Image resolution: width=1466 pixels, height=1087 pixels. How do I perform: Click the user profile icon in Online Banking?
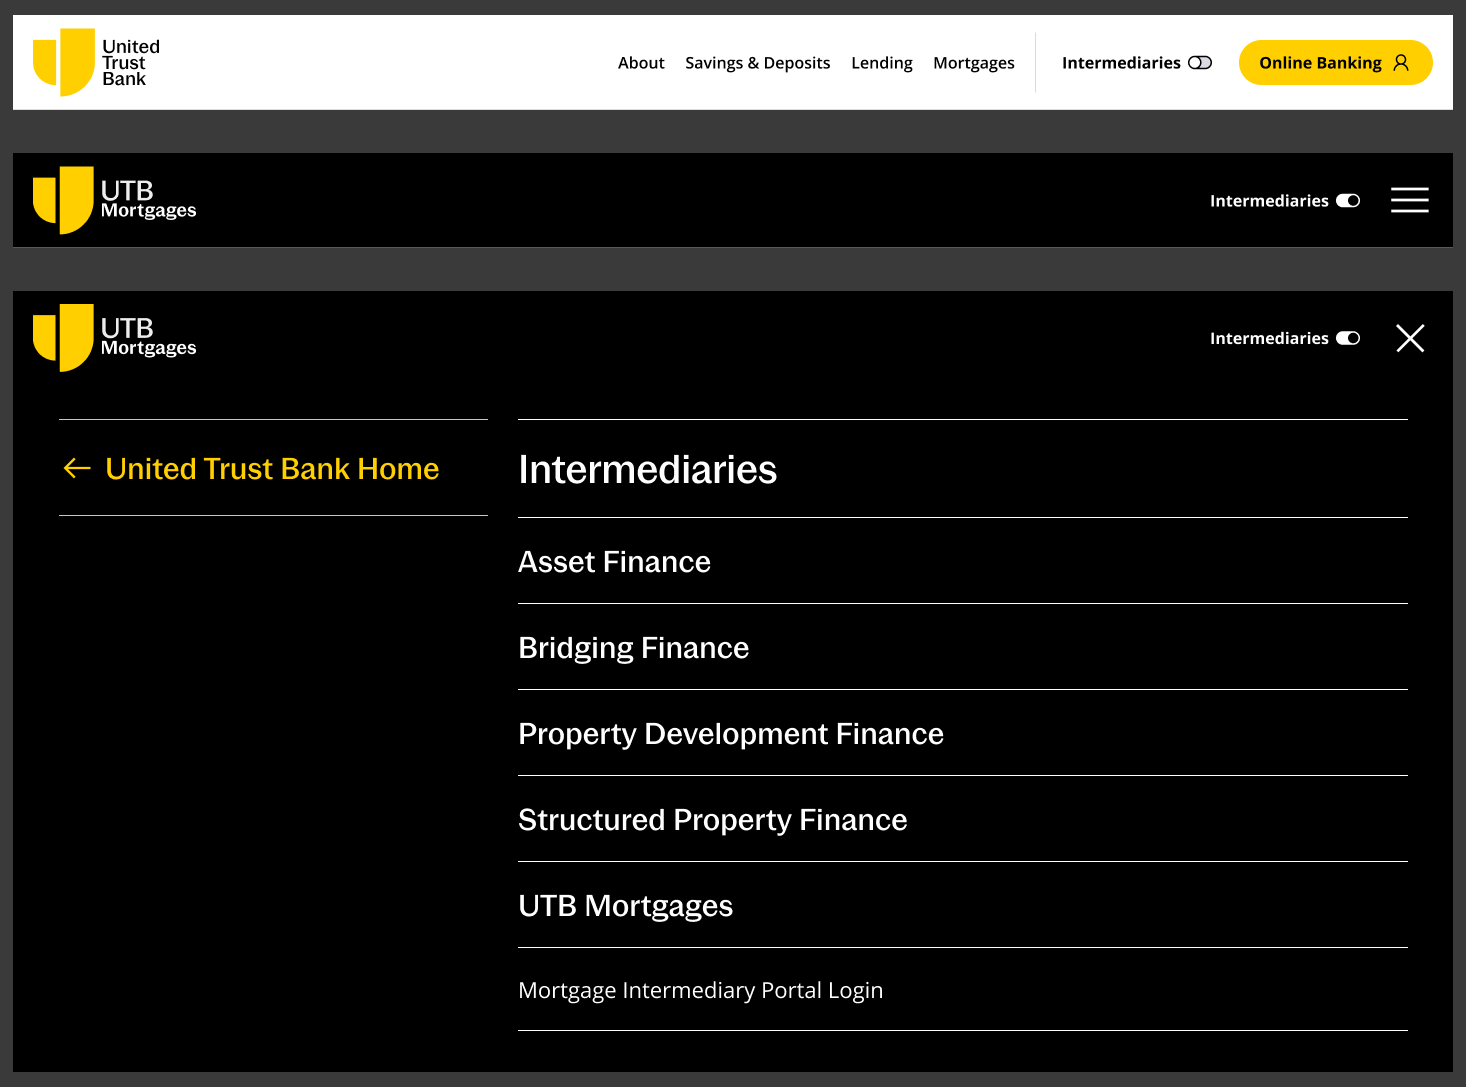point(1401,63)
